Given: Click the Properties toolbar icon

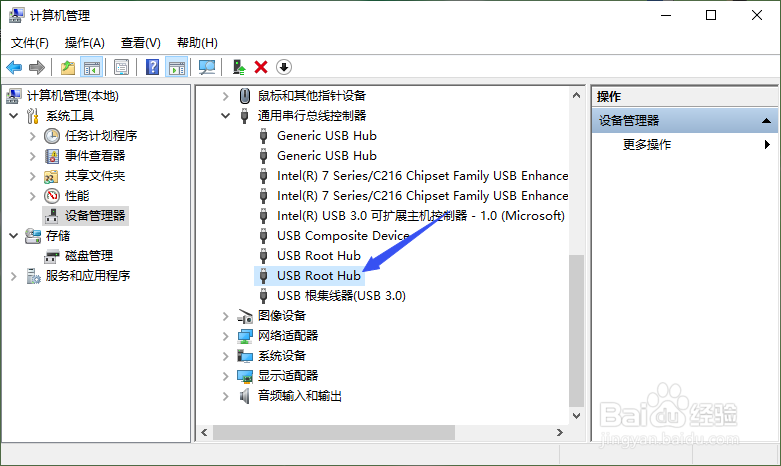Looking at the screenshot, I should pyautogui.click(x=121, y=67).
